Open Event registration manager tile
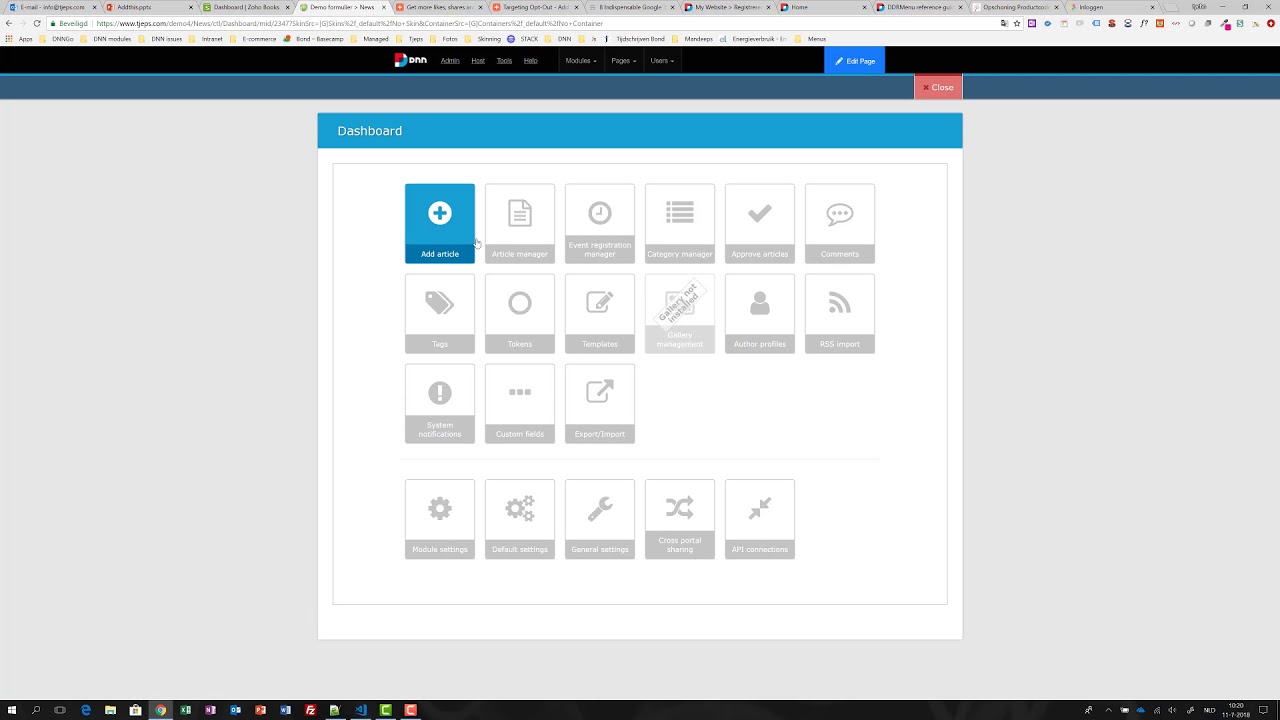1280x720 pixels. [600, 224]
